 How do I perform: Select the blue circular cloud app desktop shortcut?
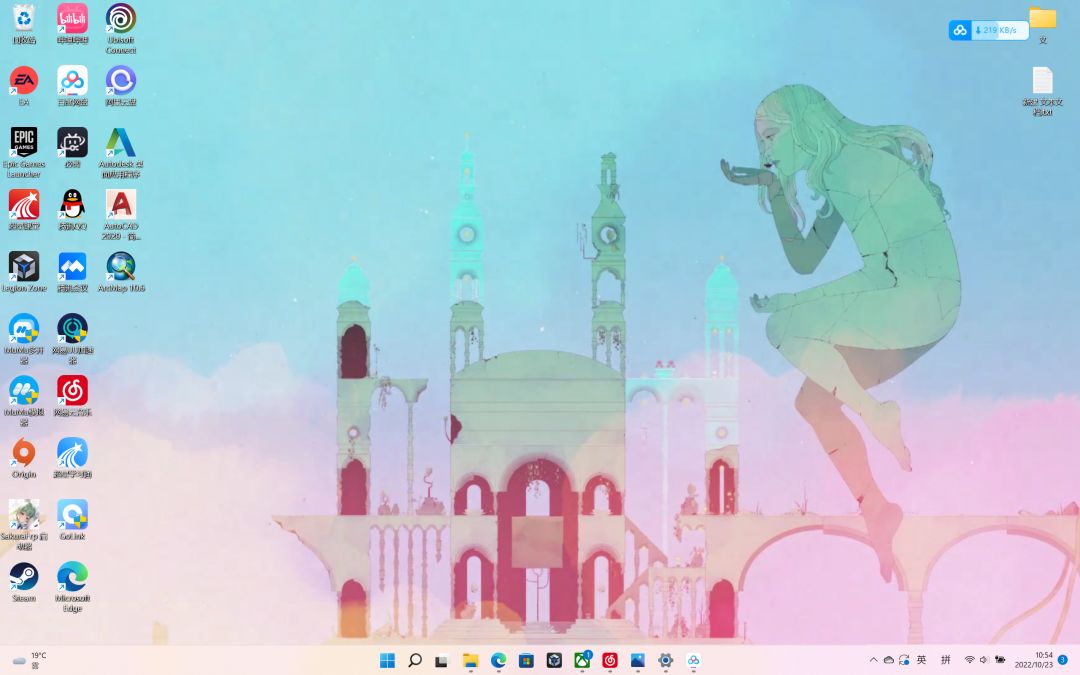pyautogui.click(x=121, y=86)
